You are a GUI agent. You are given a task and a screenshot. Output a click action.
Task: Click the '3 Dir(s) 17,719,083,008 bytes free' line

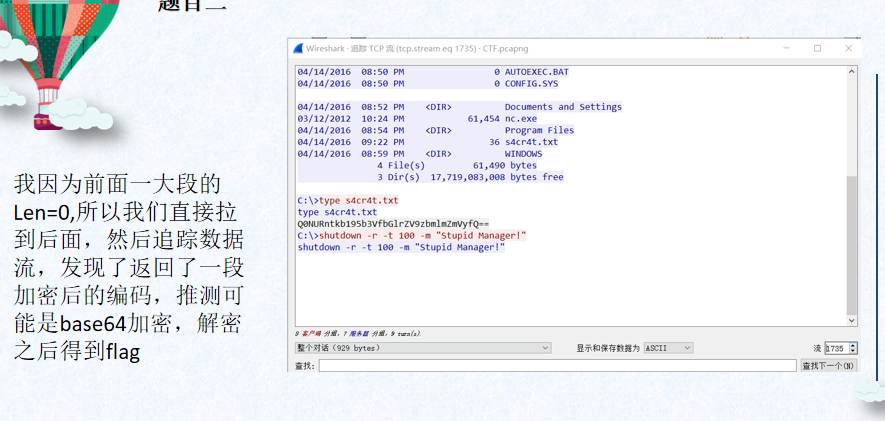click(x=470, y=177)
